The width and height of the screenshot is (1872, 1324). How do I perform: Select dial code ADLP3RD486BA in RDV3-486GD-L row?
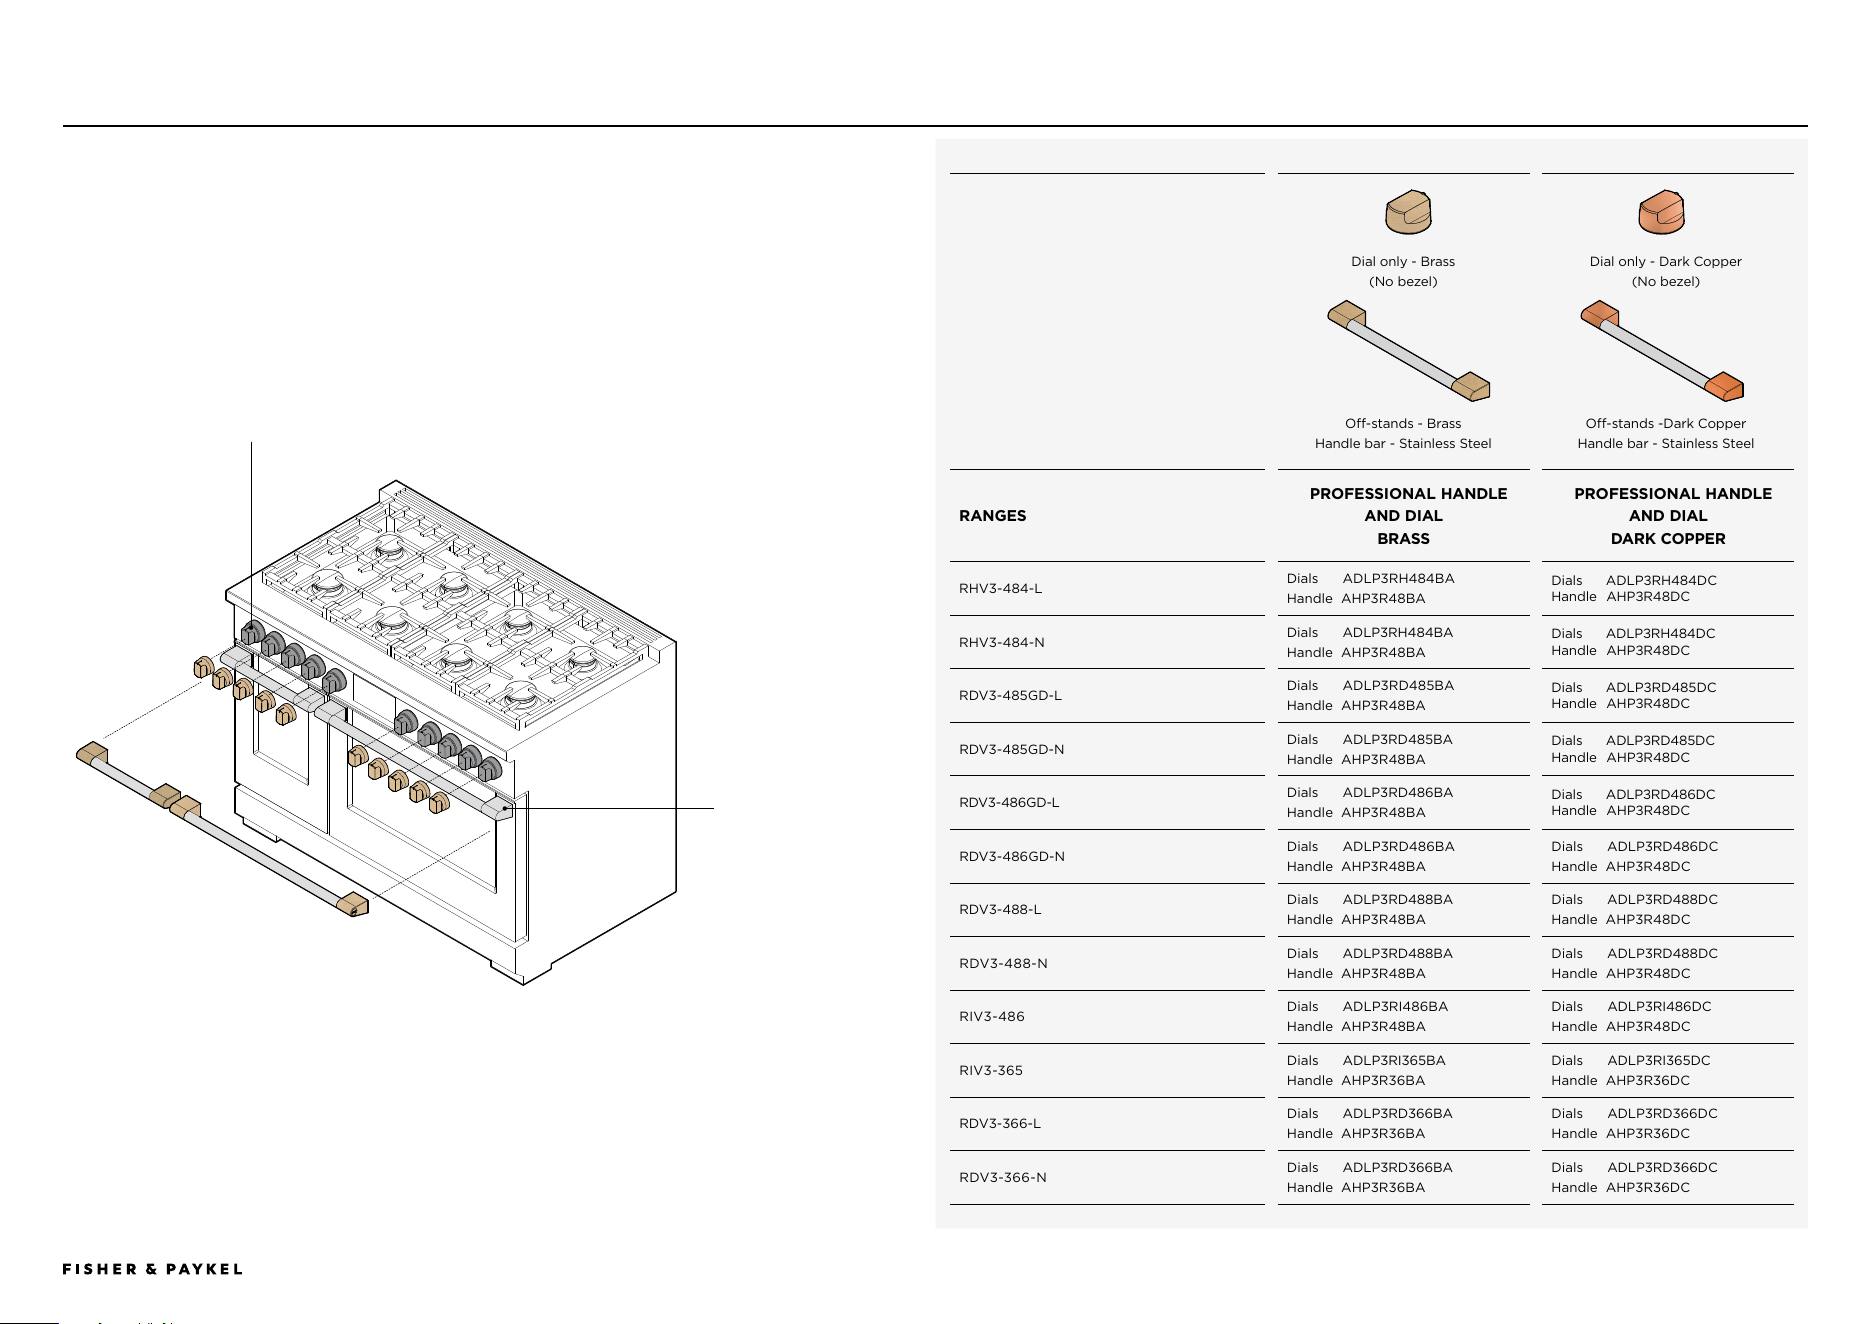click(1398, 793)
